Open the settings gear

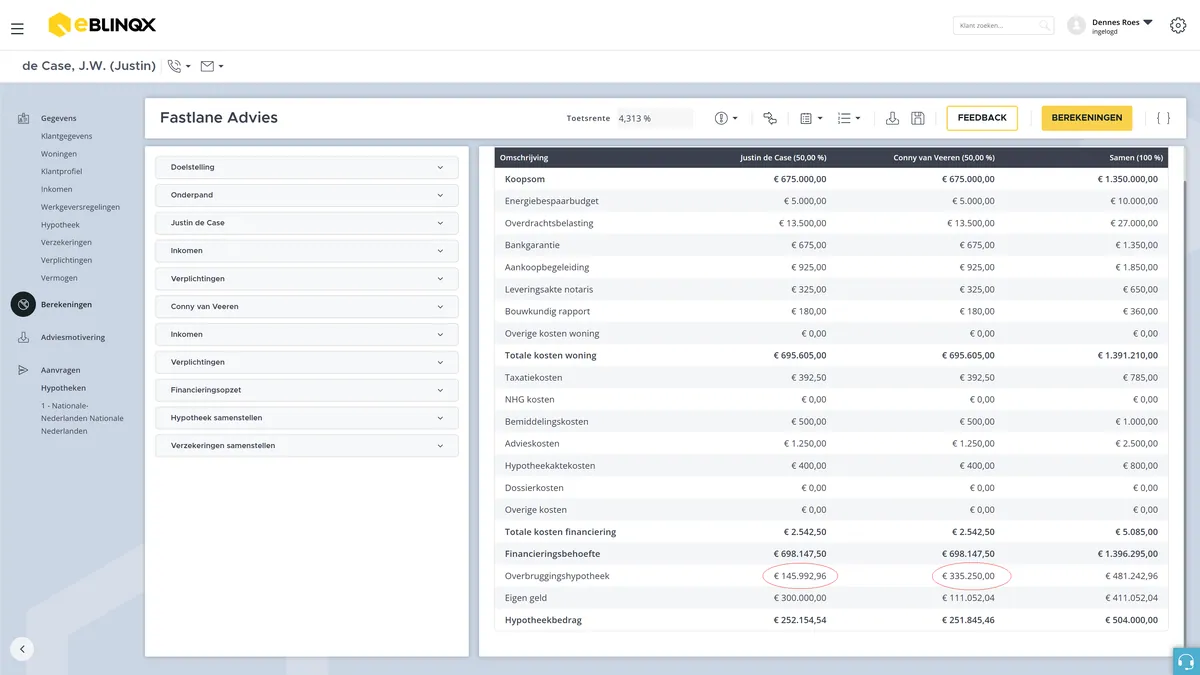pos(1177,26)
